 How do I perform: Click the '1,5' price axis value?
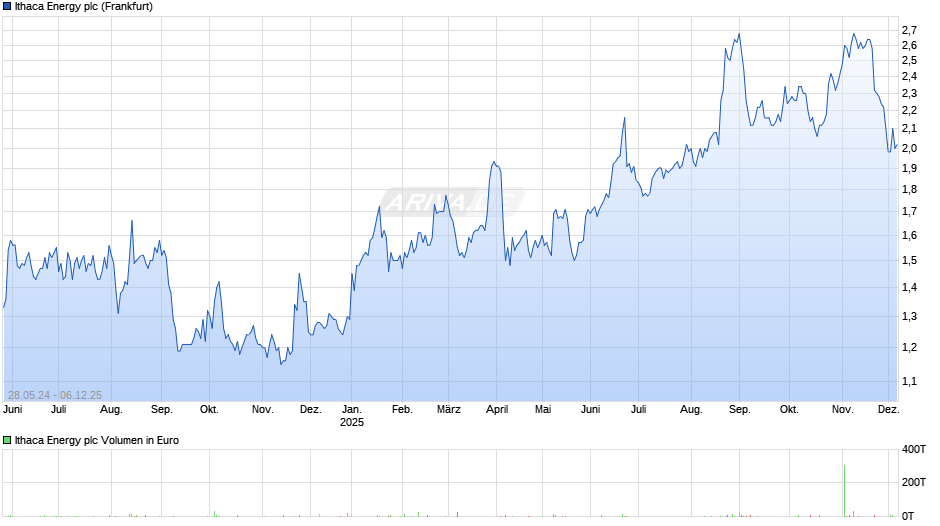[x=909, y=260]
